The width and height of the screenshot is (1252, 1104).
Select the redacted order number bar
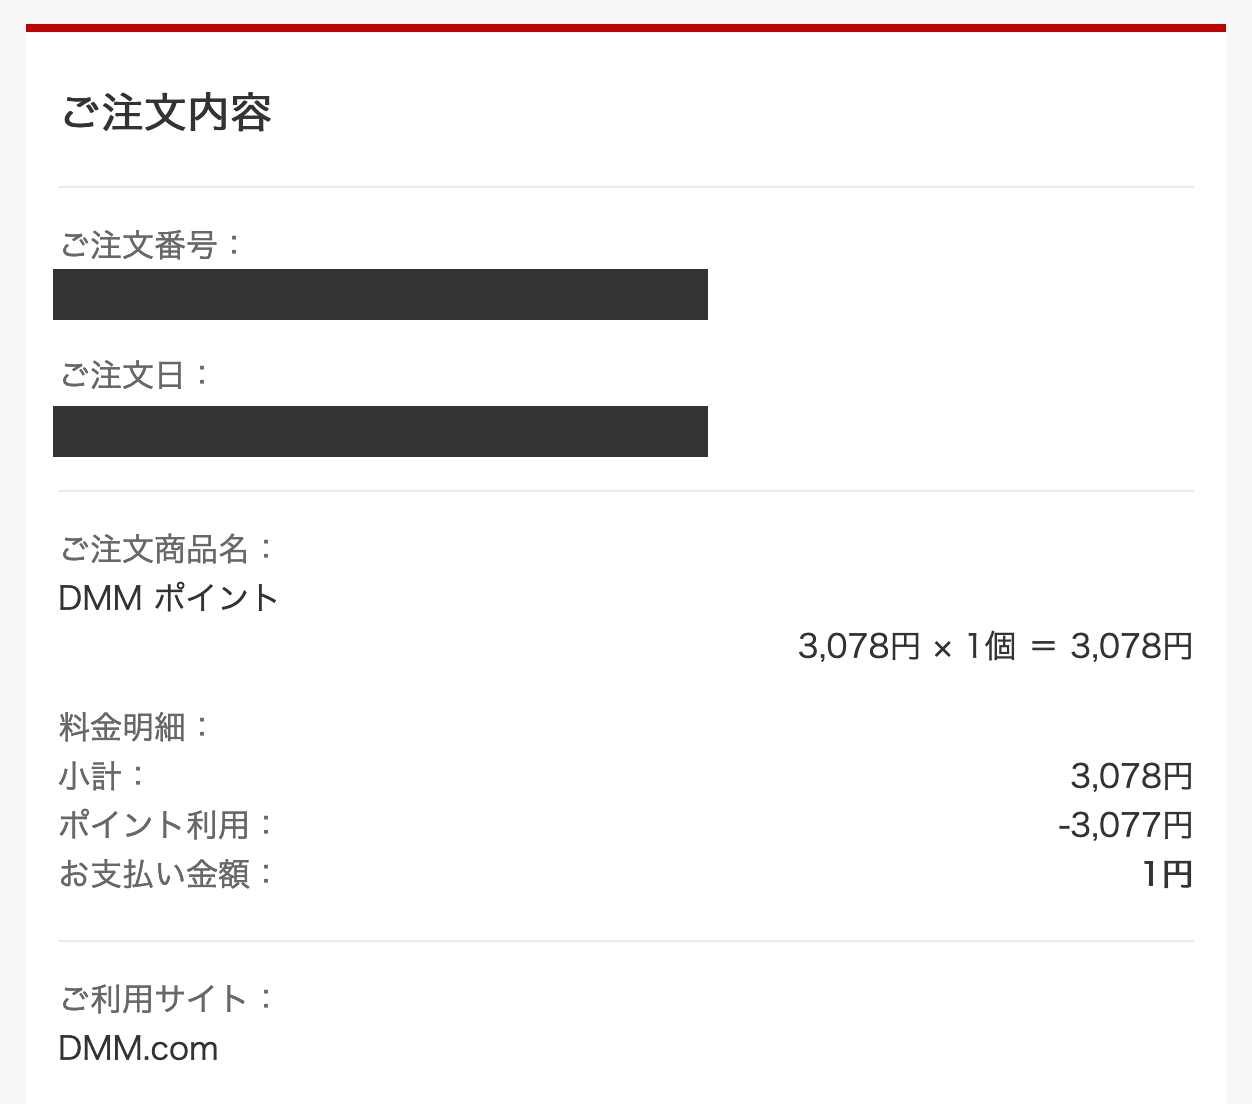pos(380,294)
